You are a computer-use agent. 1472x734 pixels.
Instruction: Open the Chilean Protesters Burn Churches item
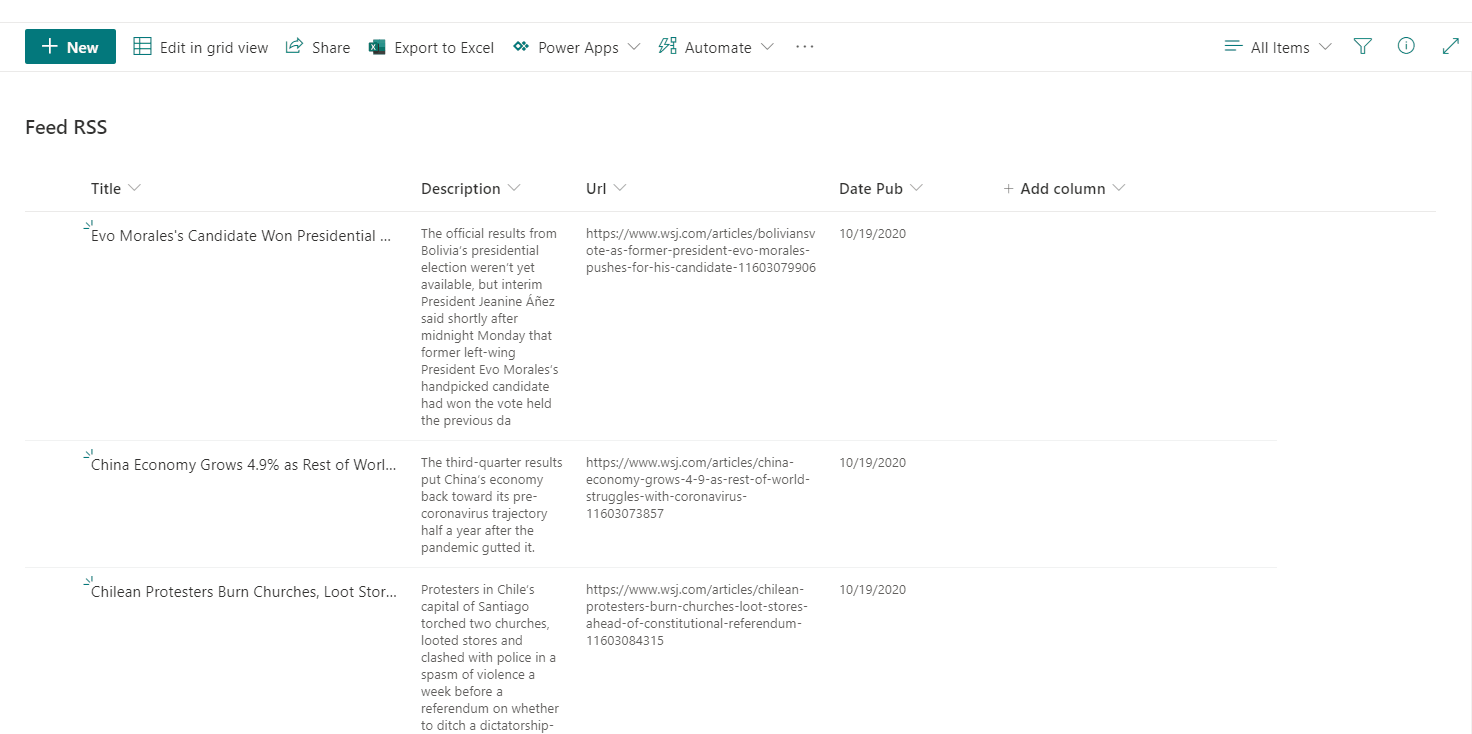point(243,592)
